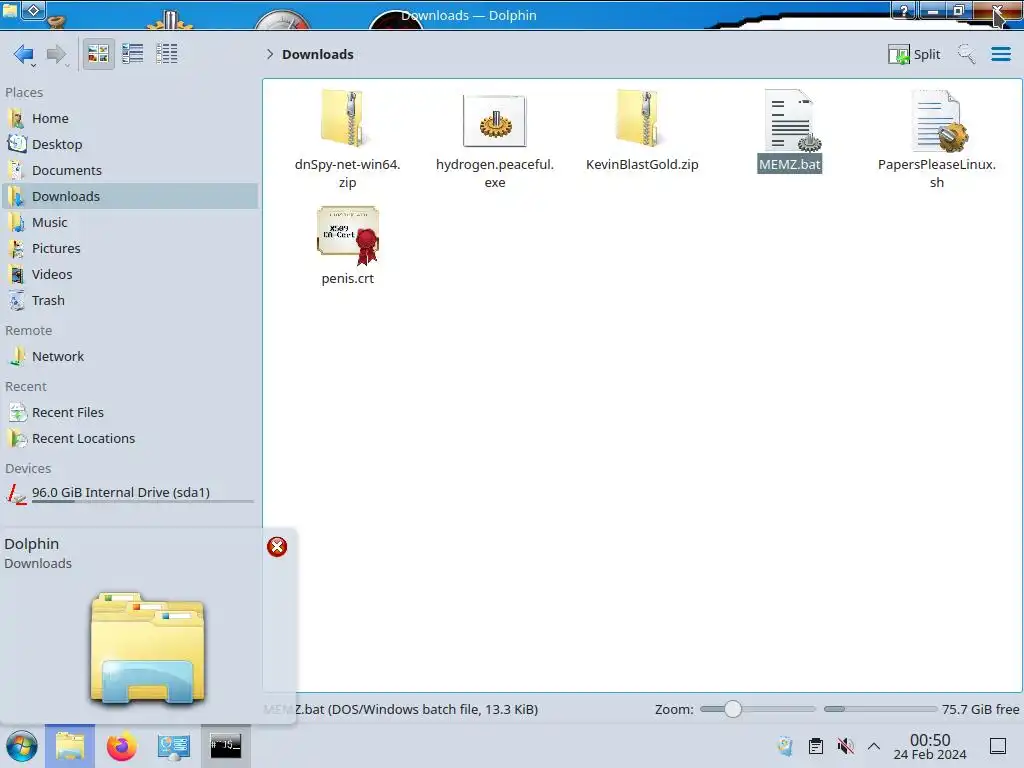Open Network under Remote
Image resolution: width=1024 pixels, height=768 pixels.
tap(130, 357)
